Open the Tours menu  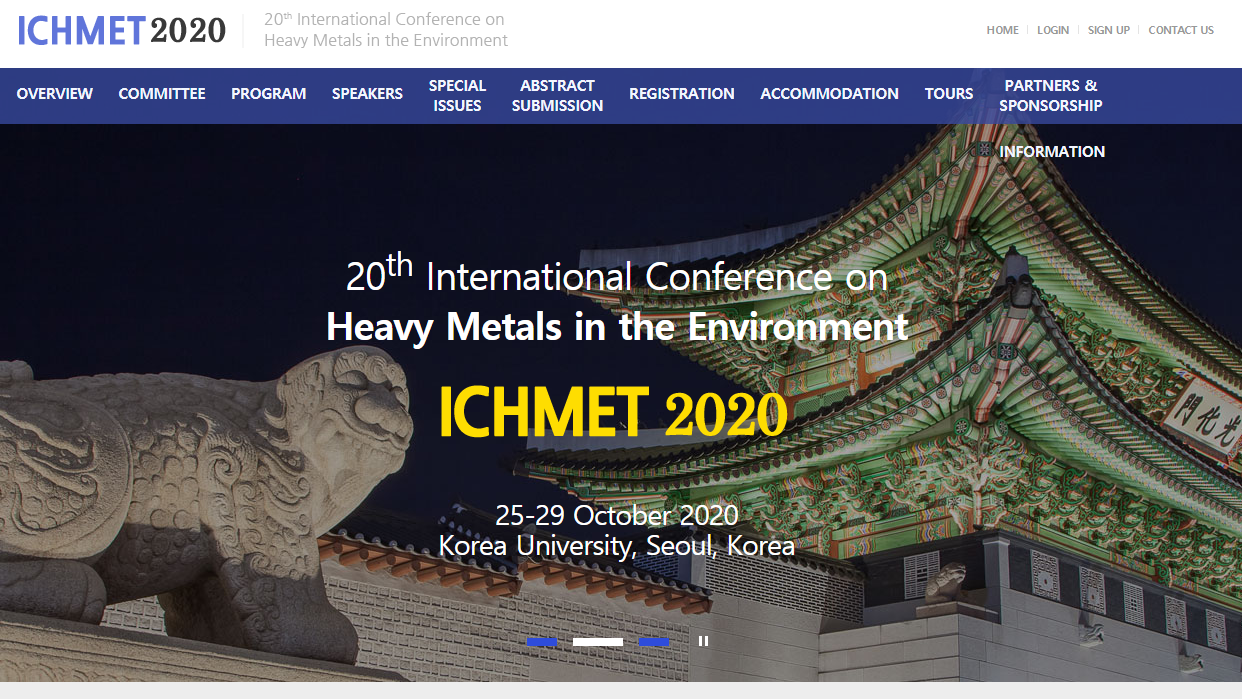click(x=949, y=94)
